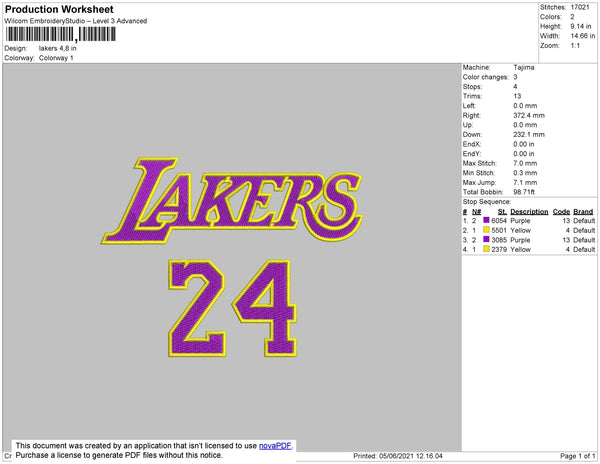This screenshot has height=464, width=600.
Task: Select 'Yellow' description in stop row 4
Action: click(520, 249)
